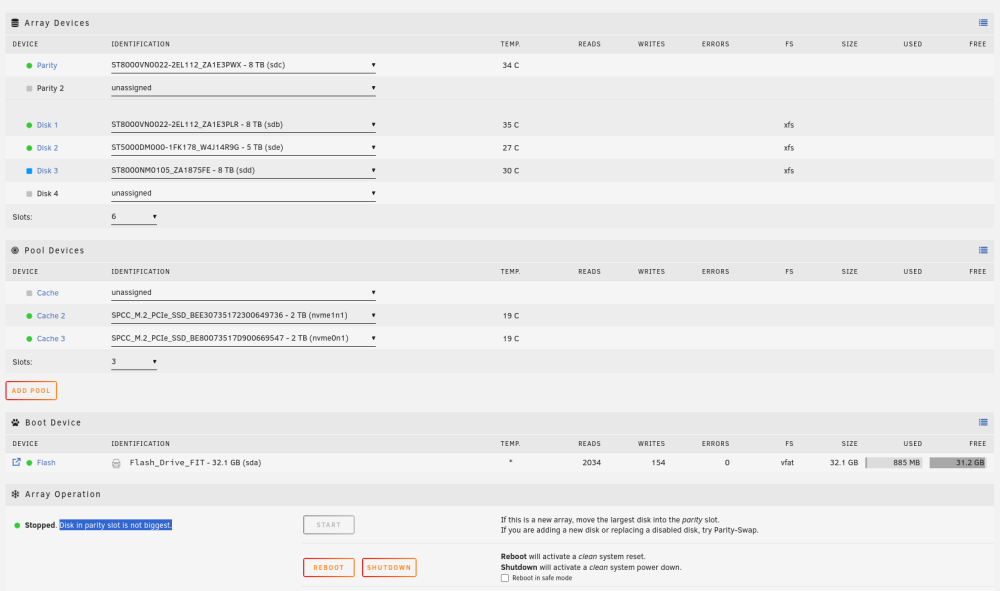Click the Disk 1 green status indicator
Screen dimensions: 1000x591
tap(29, 126)
